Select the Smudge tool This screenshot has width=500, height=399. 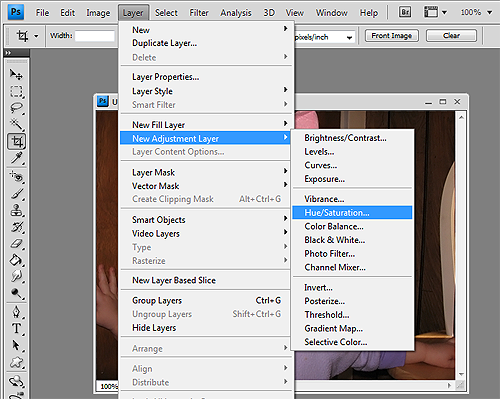16,276
